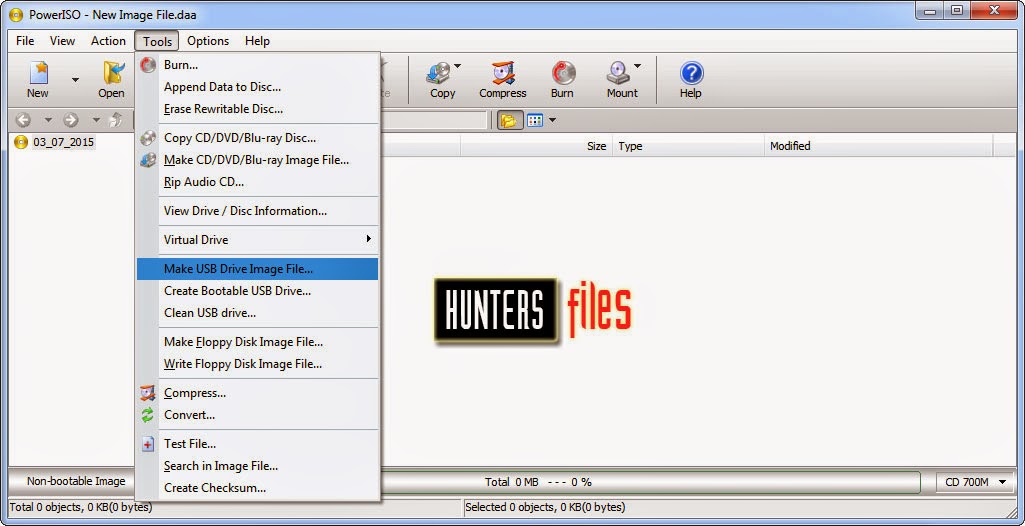Screen dimensions: 1025x526
Task: Click the Up one level icon
Action: pos(116,120)
